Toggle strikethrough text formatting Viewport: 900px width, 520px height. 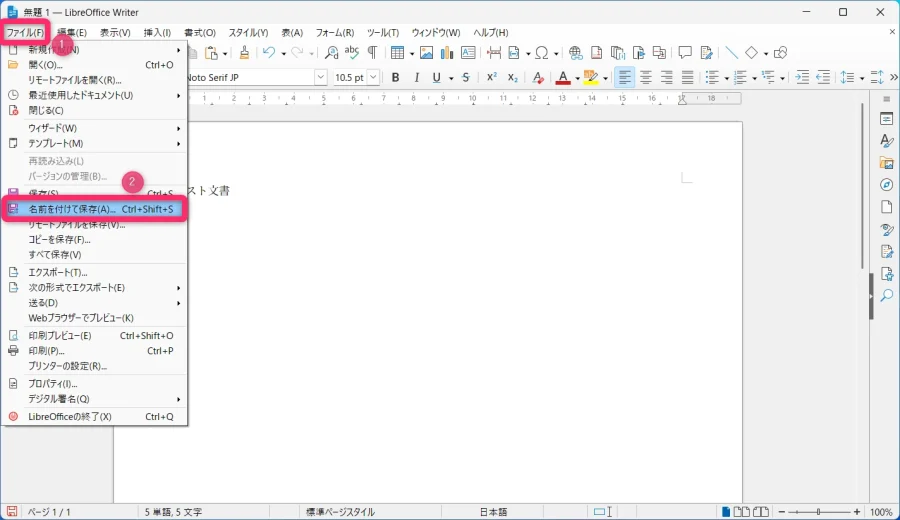point(466,77)
